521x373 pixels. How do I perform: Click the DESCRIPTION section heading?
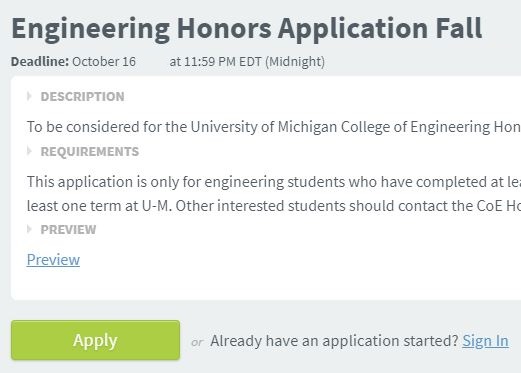[x=82, y=97]
